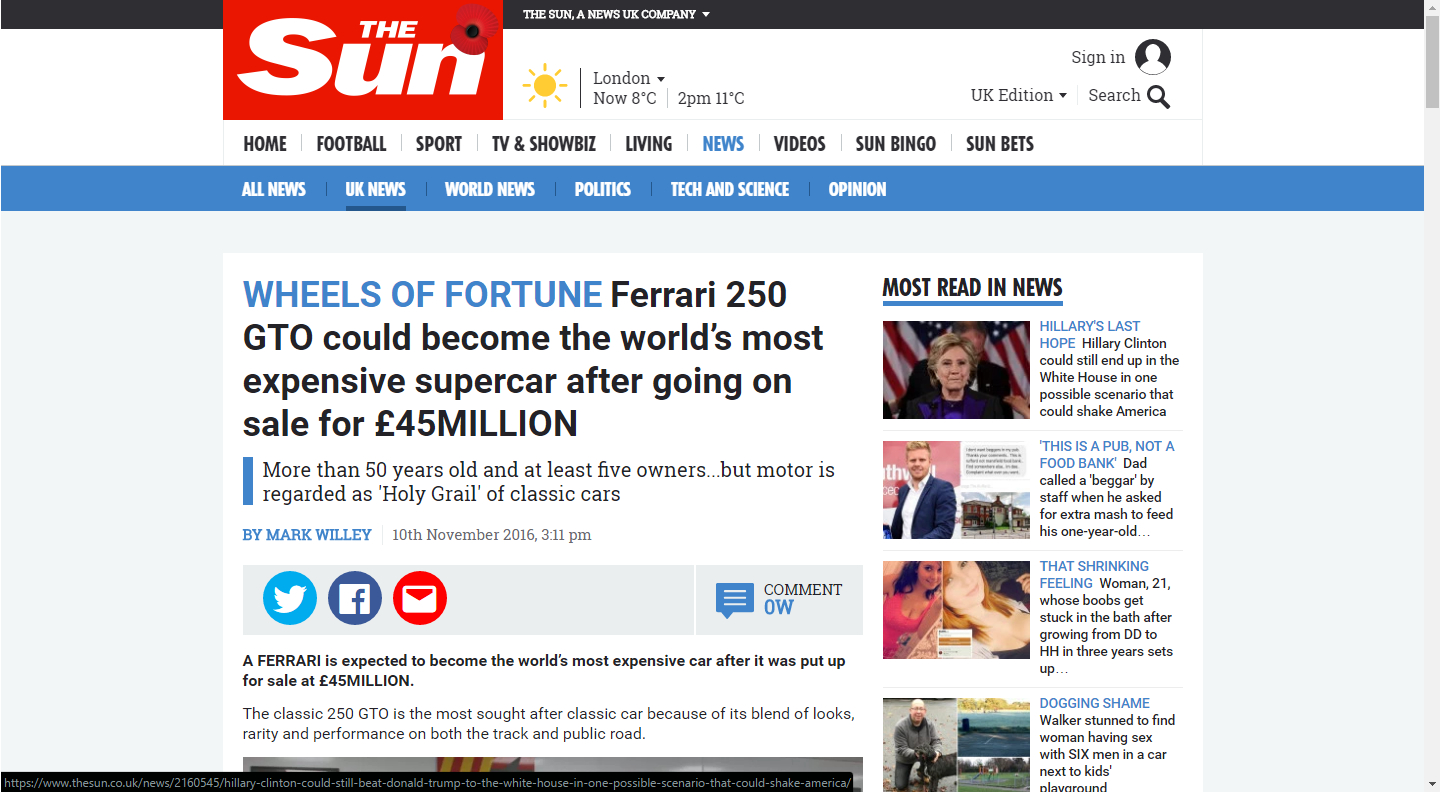Open LIVING section
Viewport: 1440px width, 792px height.
[649, 144]
